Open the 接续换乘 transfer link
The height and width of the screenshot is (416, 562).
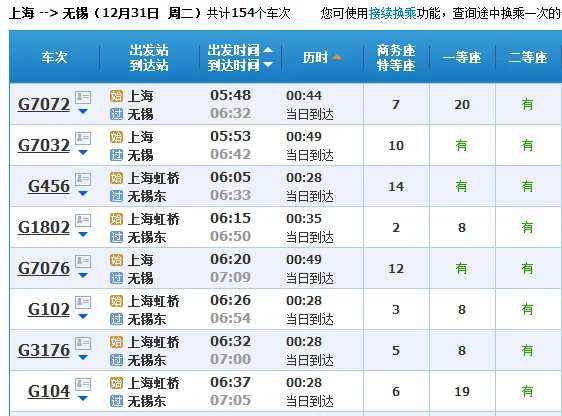coord(393,13)
